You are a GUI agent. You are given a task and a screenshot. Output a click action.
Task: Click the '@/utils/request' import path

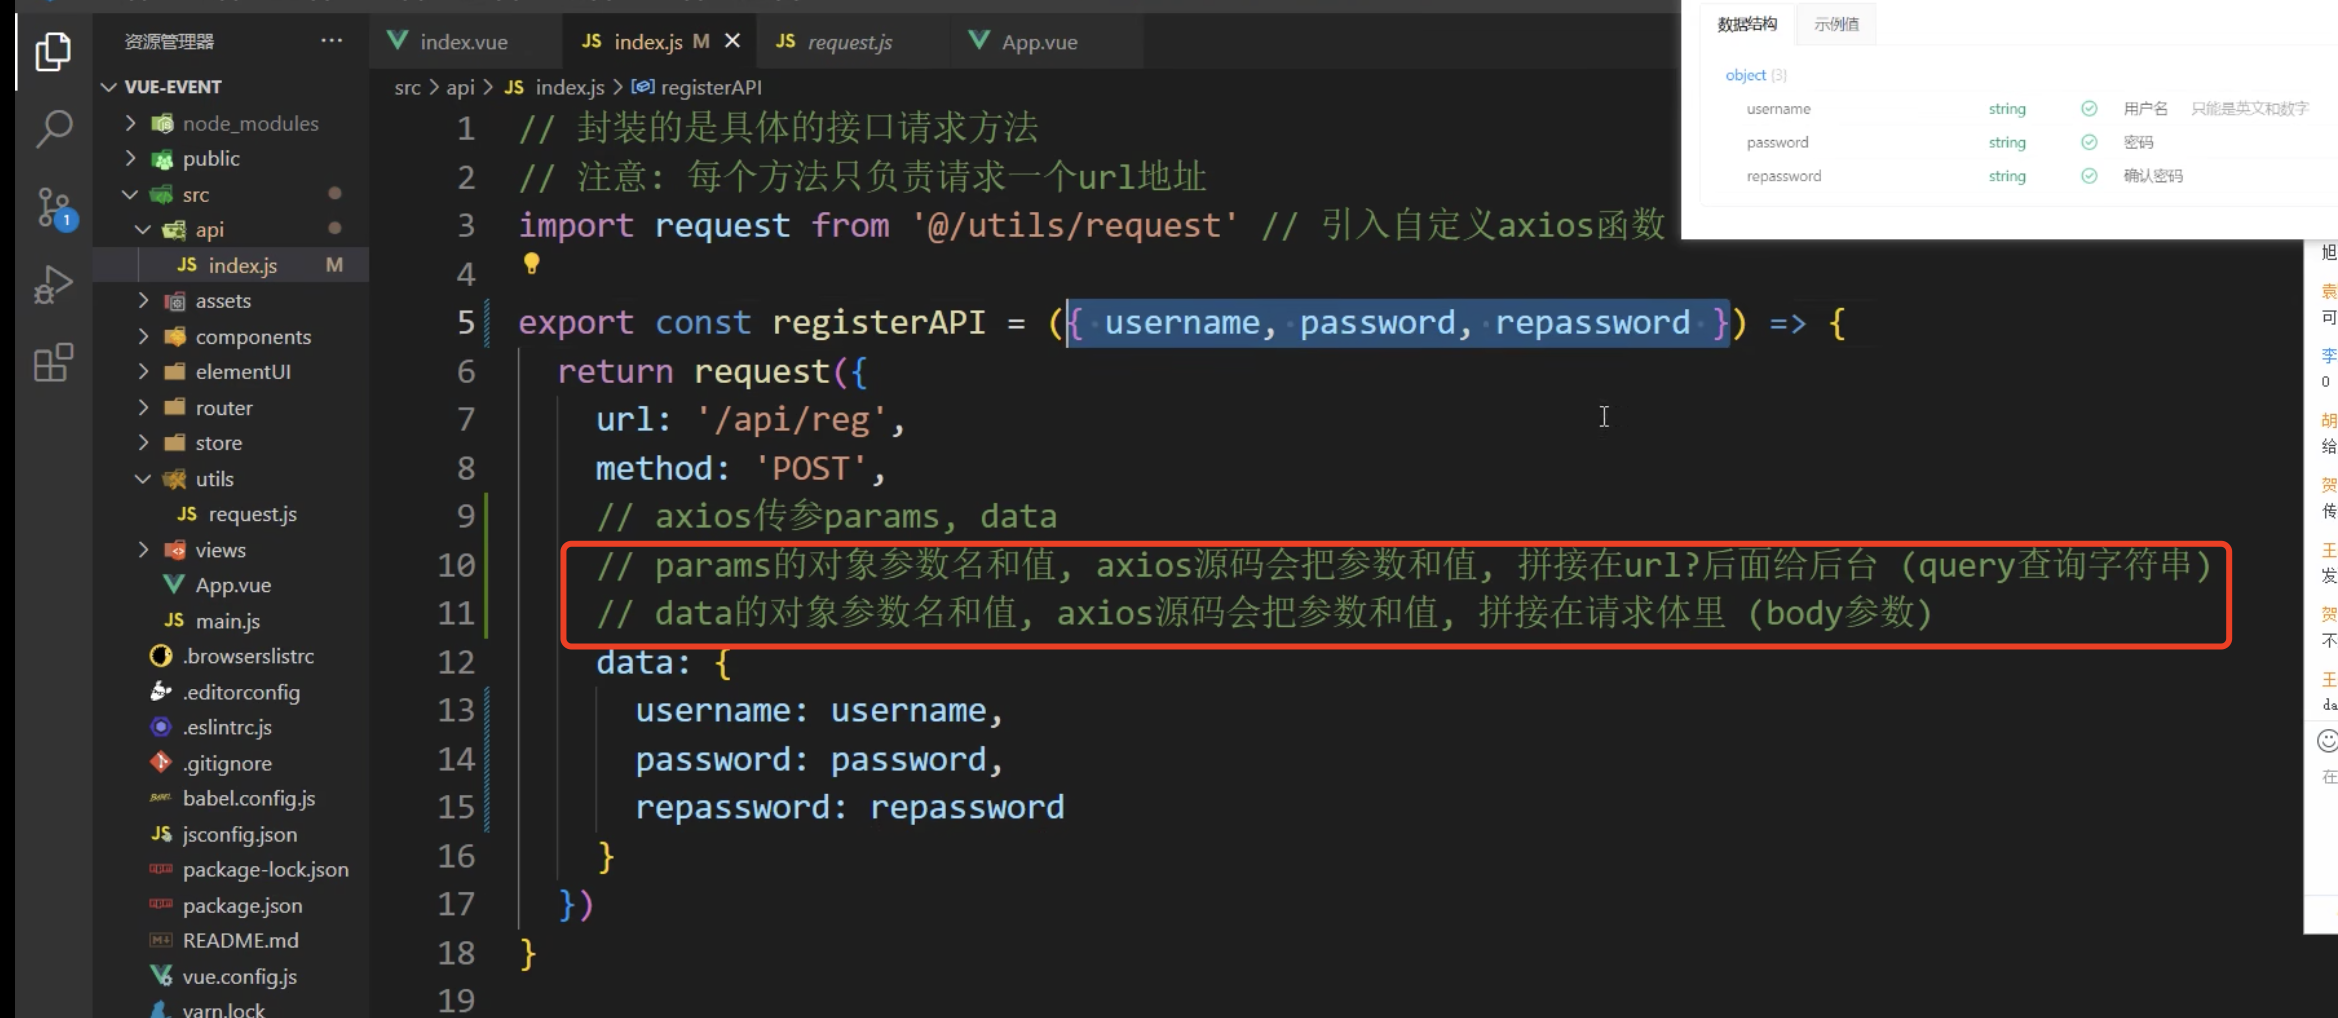[1074, 225]
